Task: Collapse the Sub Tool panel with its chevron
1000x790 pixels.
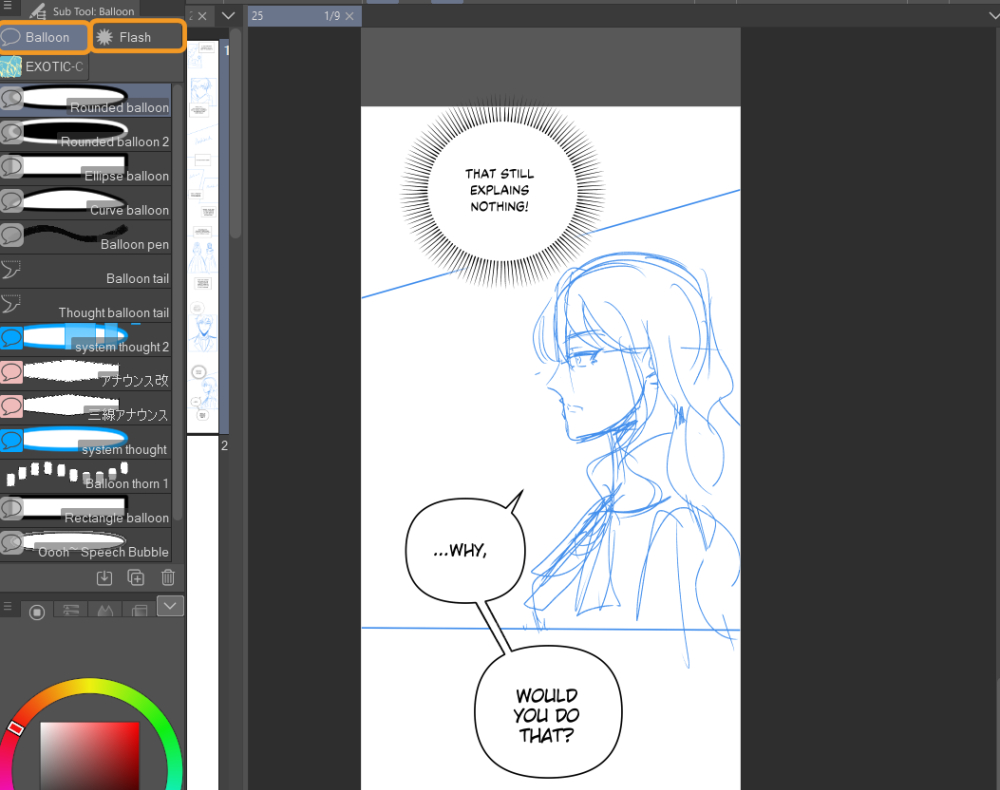Action: [x=228, y=16]
